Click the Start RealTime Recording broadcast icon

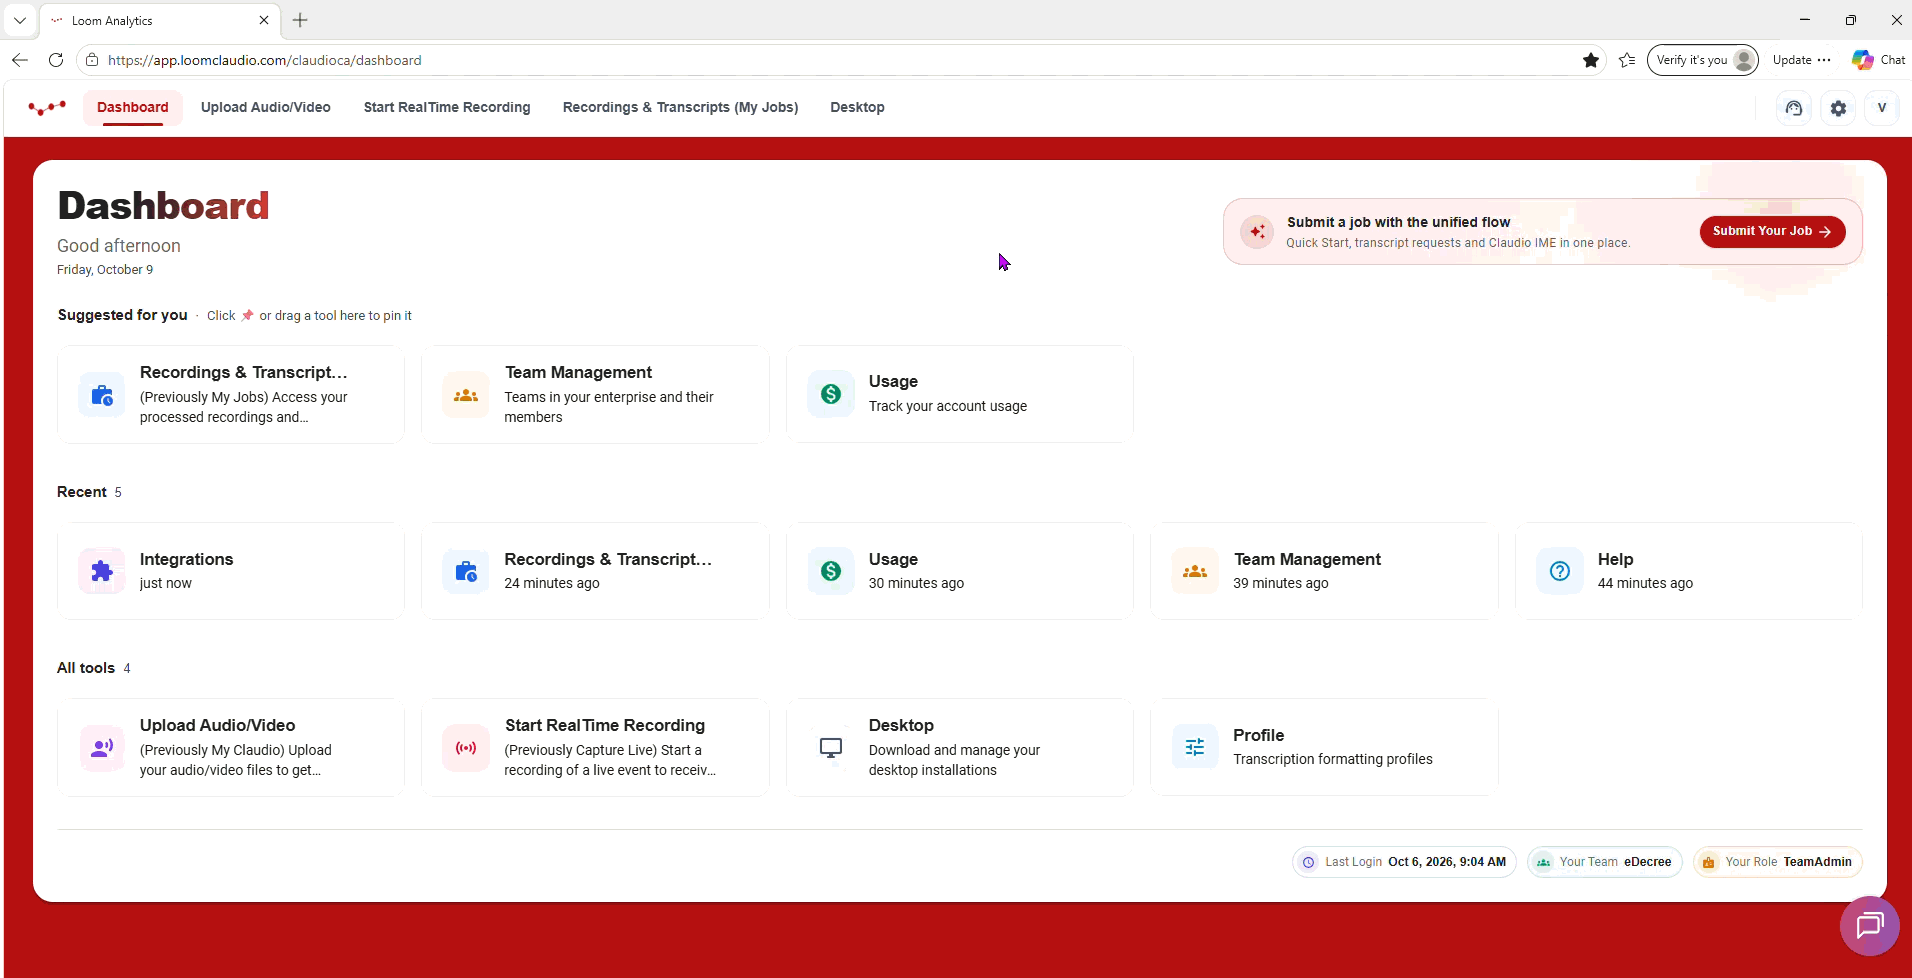coord(466,748)
